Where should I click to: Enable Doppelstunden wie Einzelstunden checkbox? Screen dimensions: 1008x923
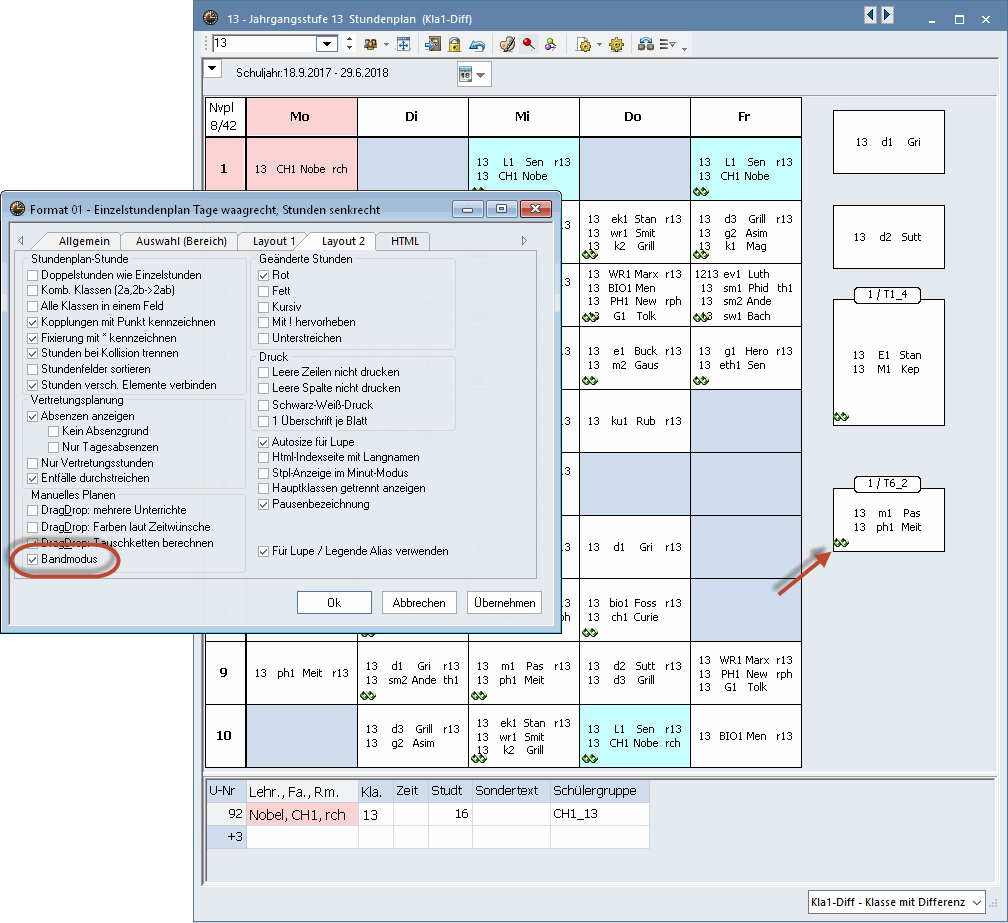click(34, 275)
